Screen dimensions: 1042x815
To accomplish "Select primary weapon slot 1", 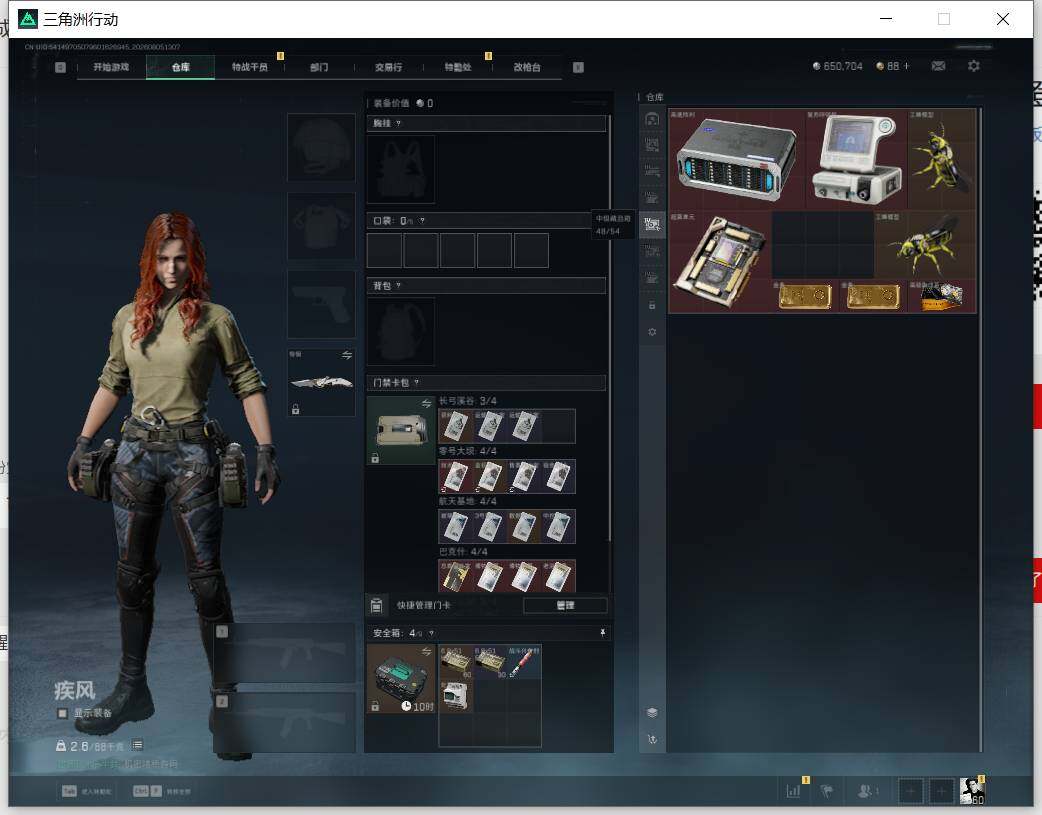I will click(x=285, y=653).
